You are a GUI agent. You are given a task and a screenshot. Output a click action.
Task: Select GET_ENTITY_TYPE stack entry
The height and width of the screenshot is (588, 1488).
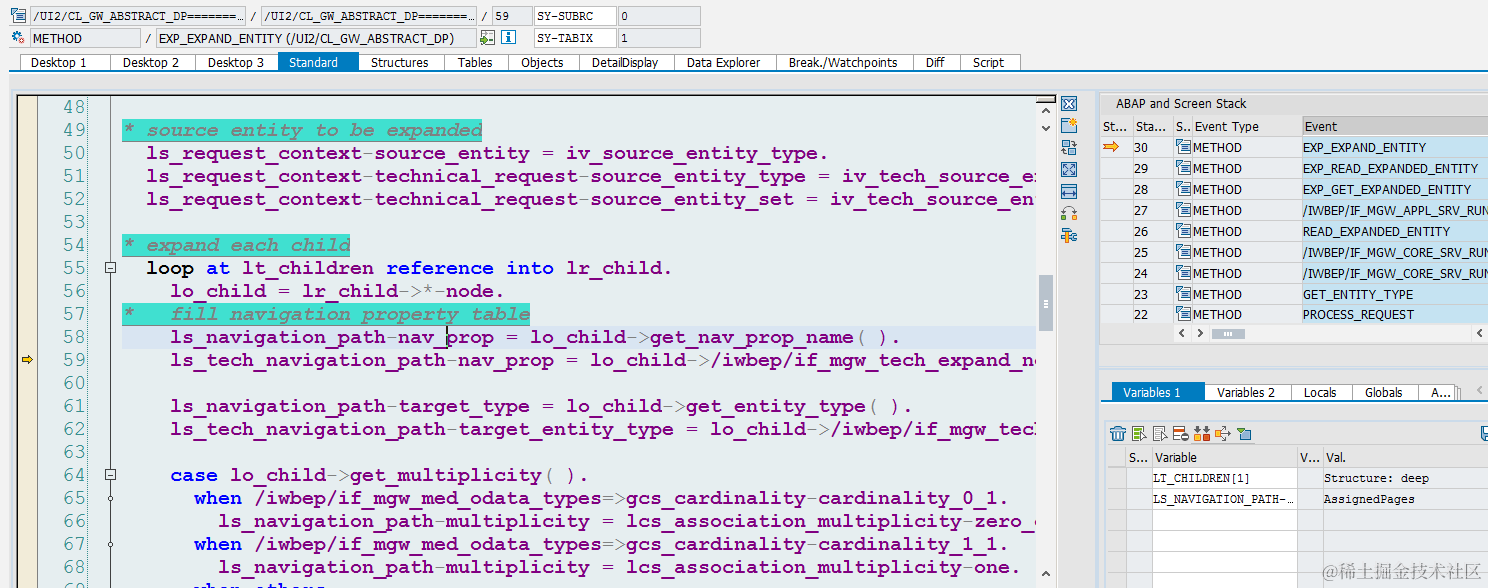click(x=1394, y=294)
